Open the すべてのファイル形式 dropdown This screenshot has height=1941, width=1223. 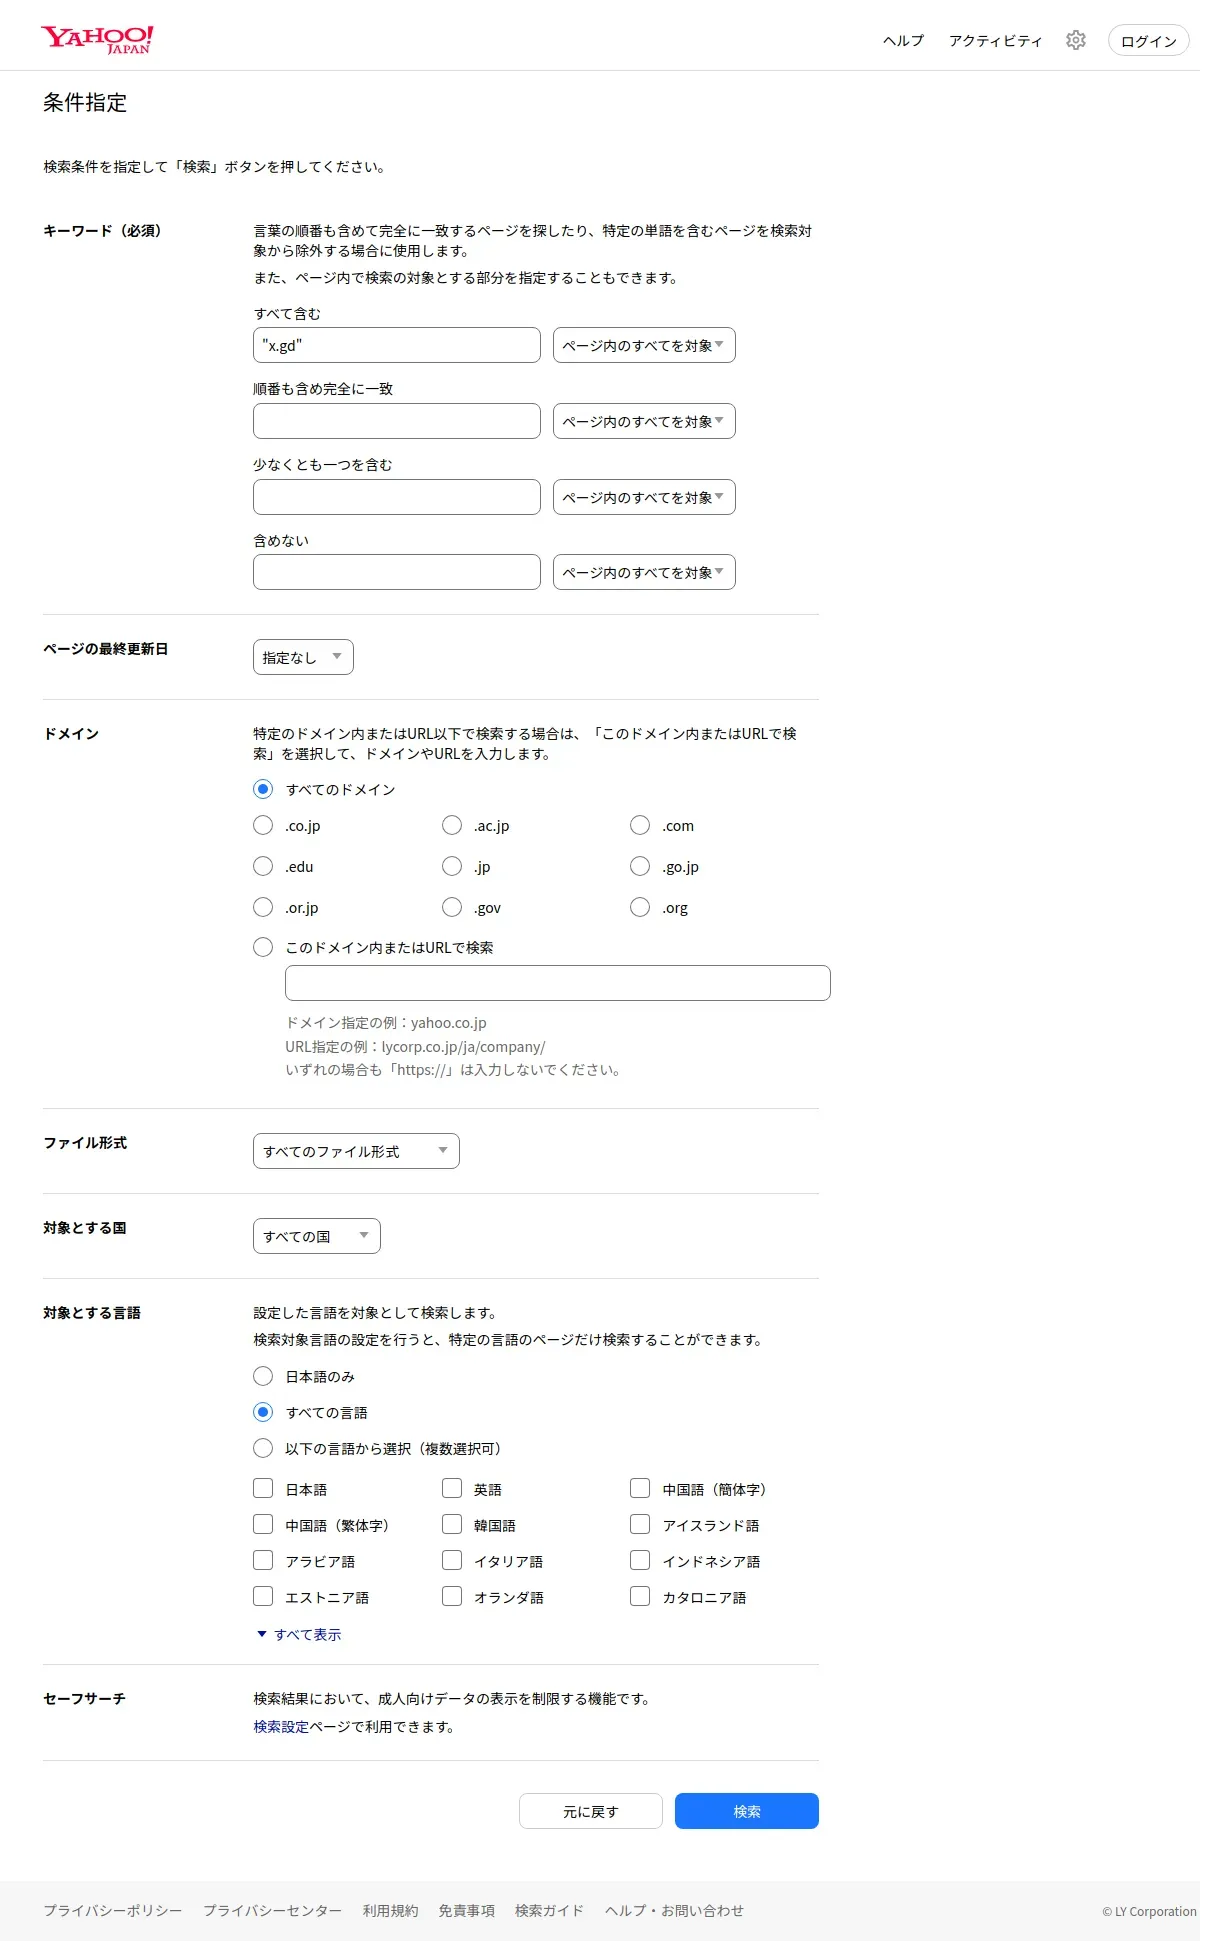(x=356, y=1151)
